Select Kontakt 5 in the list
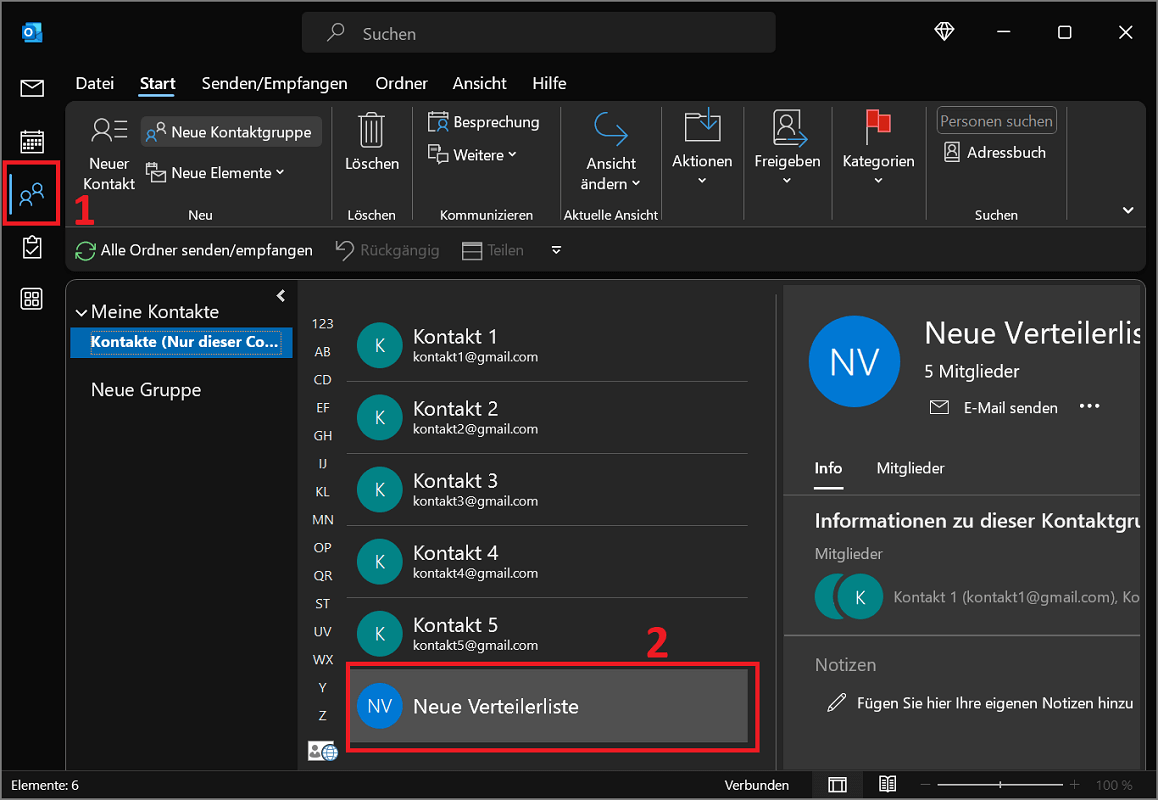This screenshot has height=800, width=1158. pyautogui.click(x=547, y=634)
